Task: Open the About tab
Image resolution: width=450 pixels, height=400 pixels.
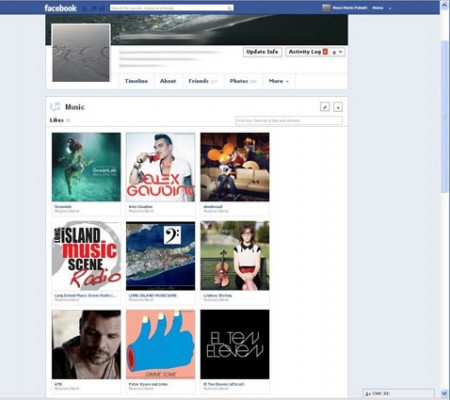Action: pyautogui.click(x=168, y=81)
